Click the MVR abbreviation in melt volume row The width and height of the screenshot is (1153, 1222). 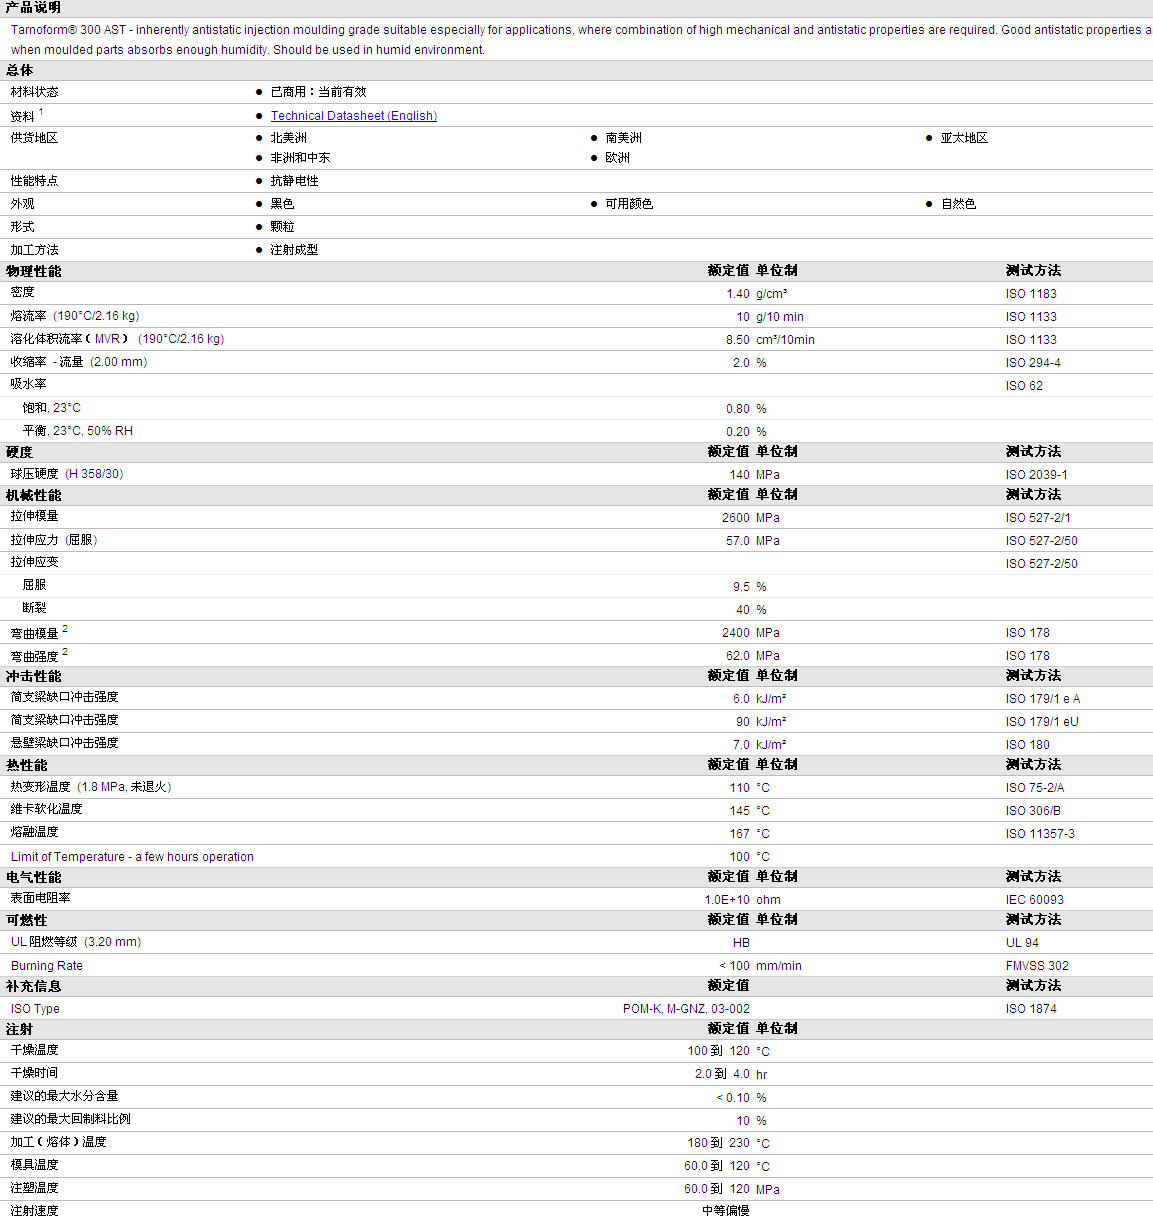(x=107, y=339)
